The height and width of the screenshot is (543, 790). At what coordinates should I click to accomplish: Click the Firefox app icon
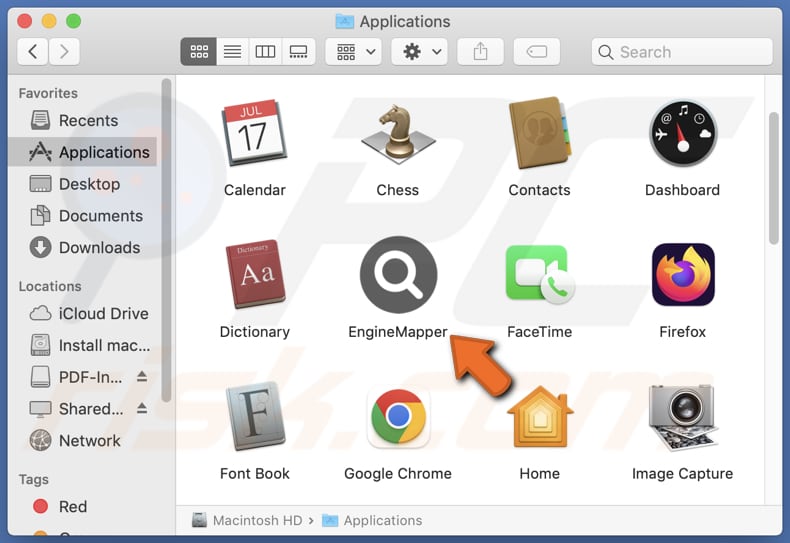683,275
